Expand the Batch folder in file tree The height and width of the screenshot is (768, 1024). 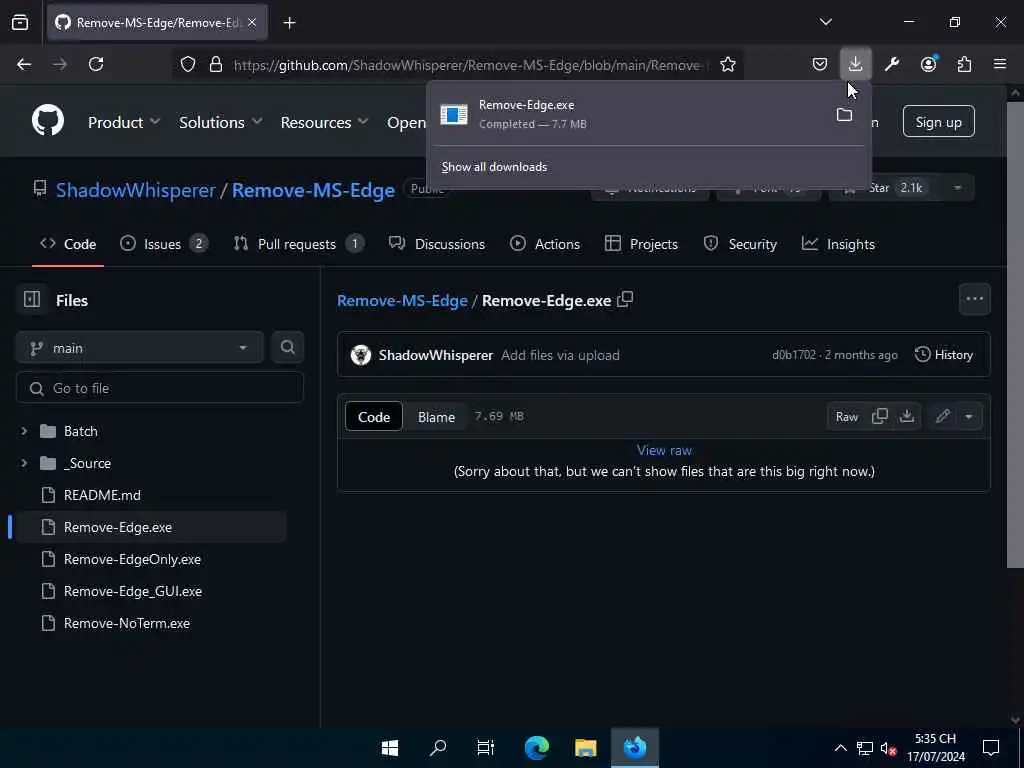point(24,431)
